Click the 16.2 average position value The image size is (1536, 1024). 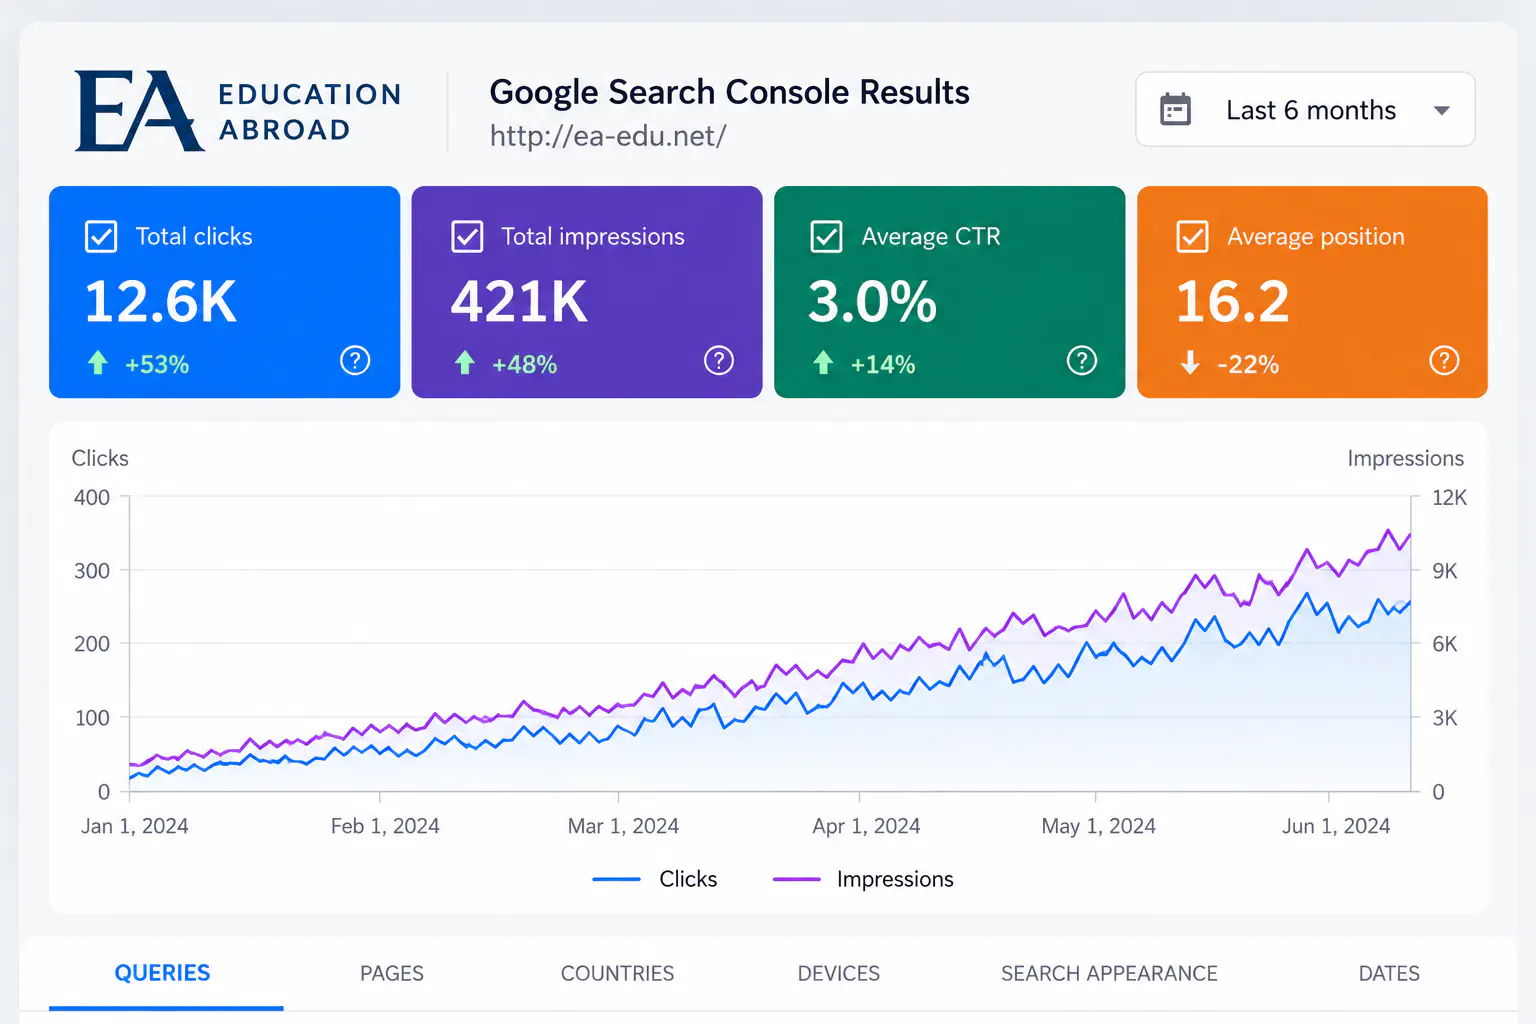click(x=1232, y=301)
